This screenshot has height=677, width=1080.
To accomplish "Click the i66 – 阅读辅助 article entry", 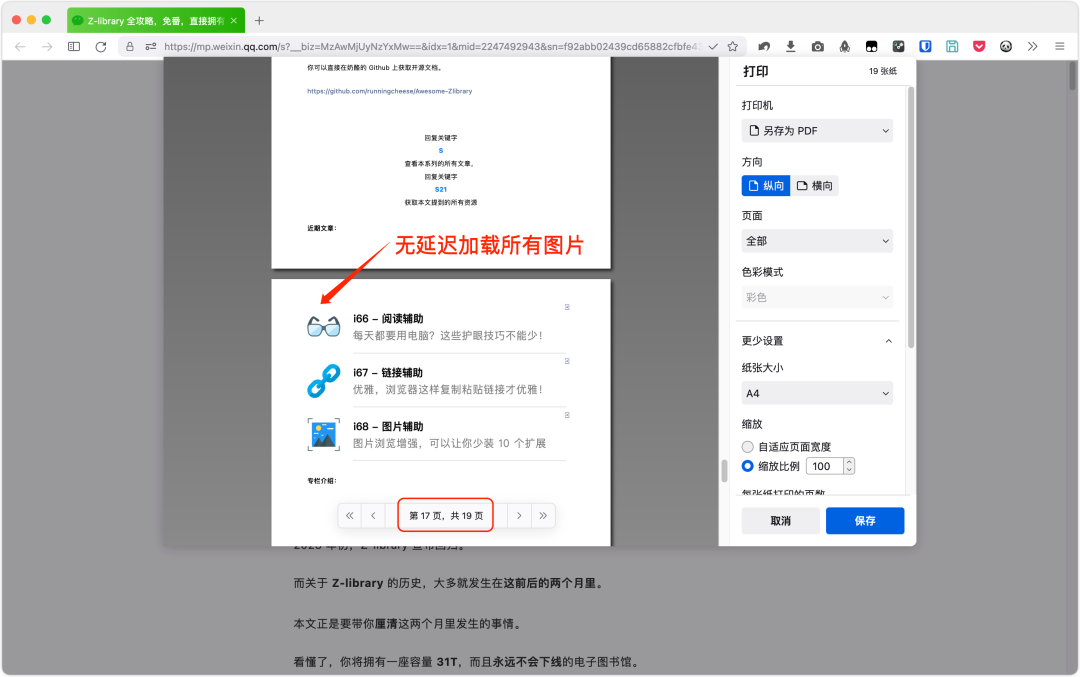I will [436, 327].
